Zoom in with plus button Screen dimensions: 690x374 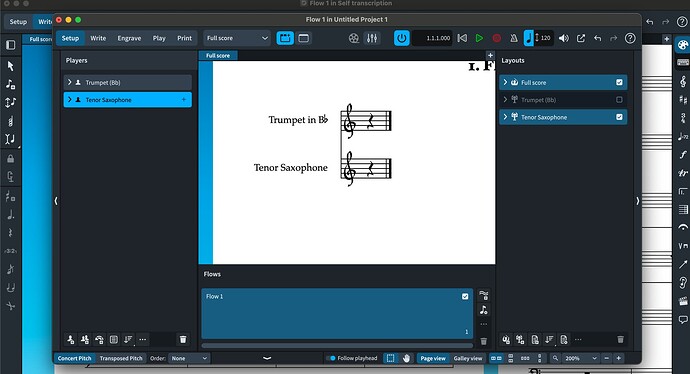pos(619,358)
